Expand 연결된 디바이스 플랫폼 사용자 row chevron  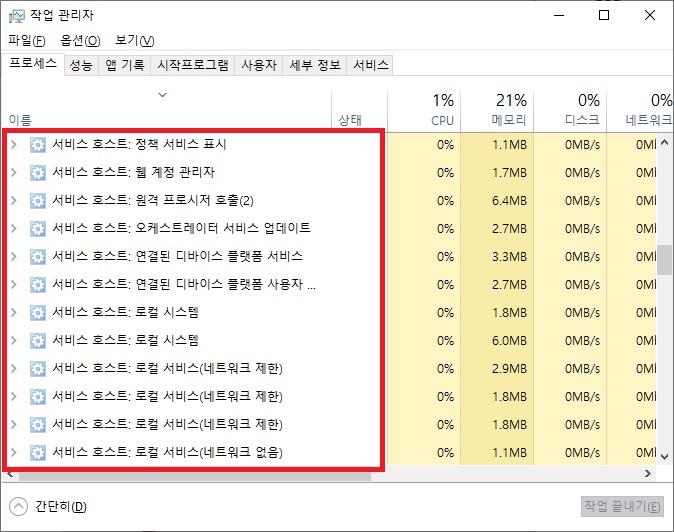pos(14,284)
